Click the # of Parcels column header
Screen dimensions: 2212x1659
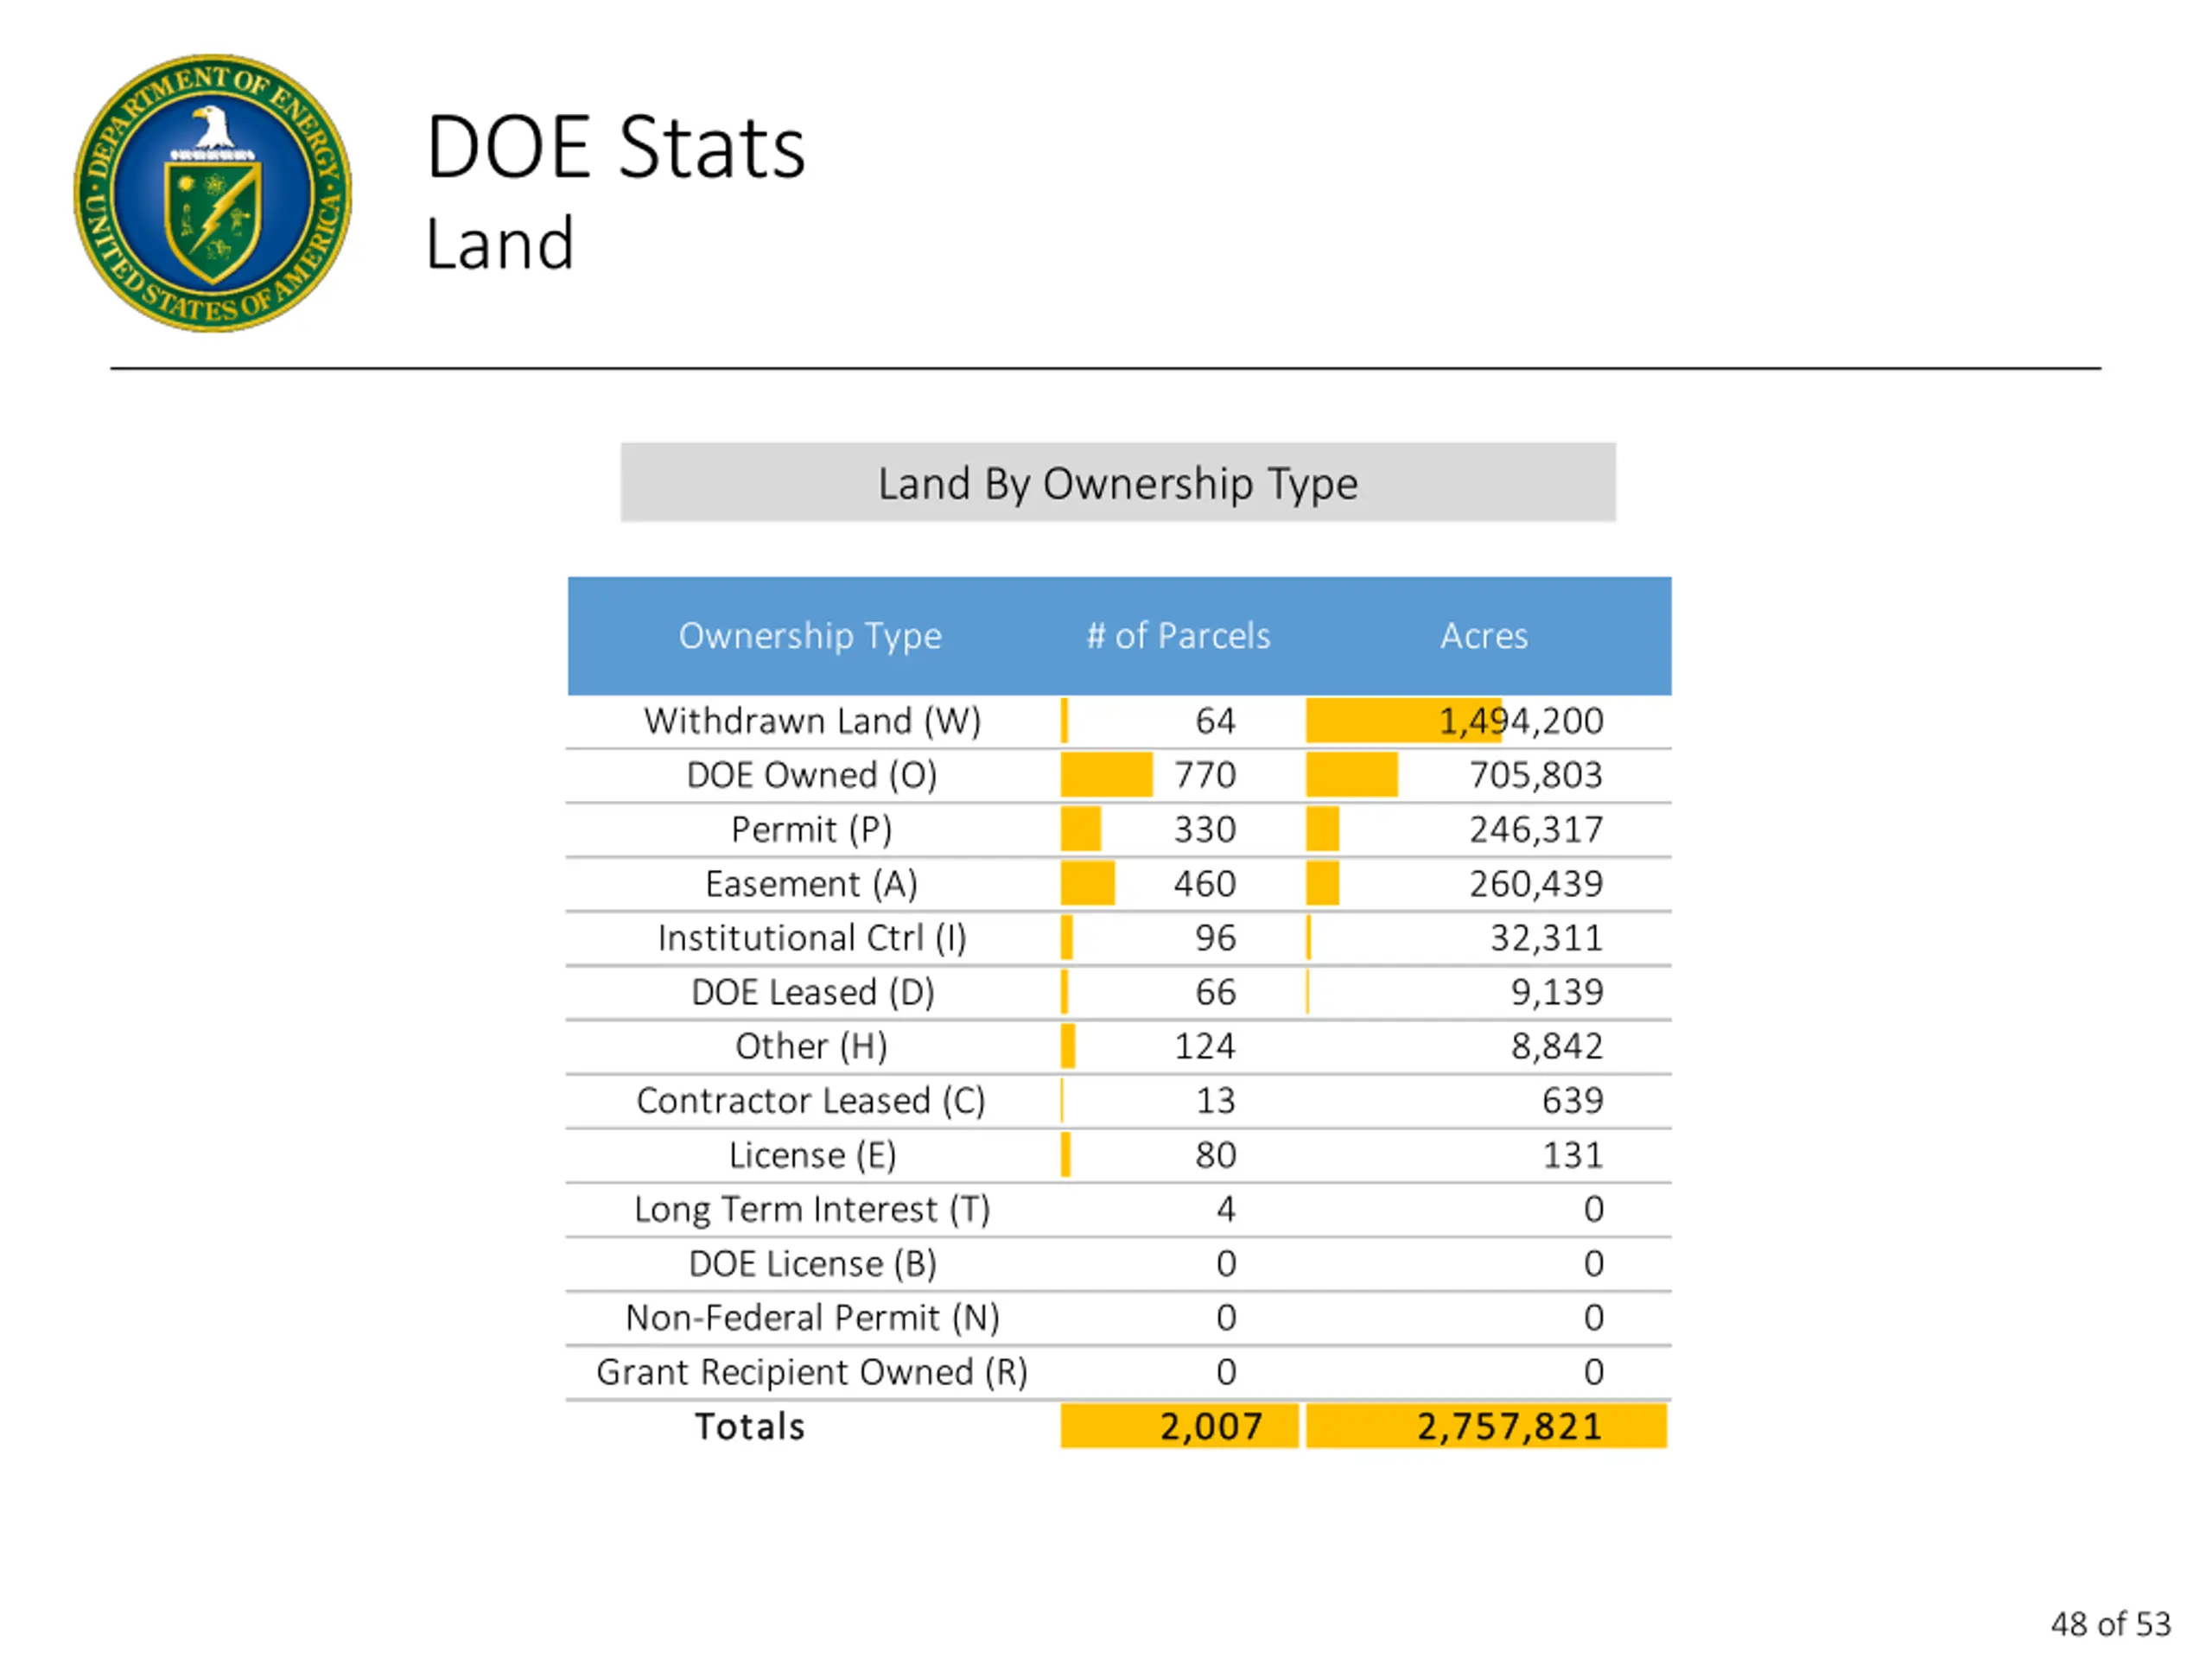1178,636
